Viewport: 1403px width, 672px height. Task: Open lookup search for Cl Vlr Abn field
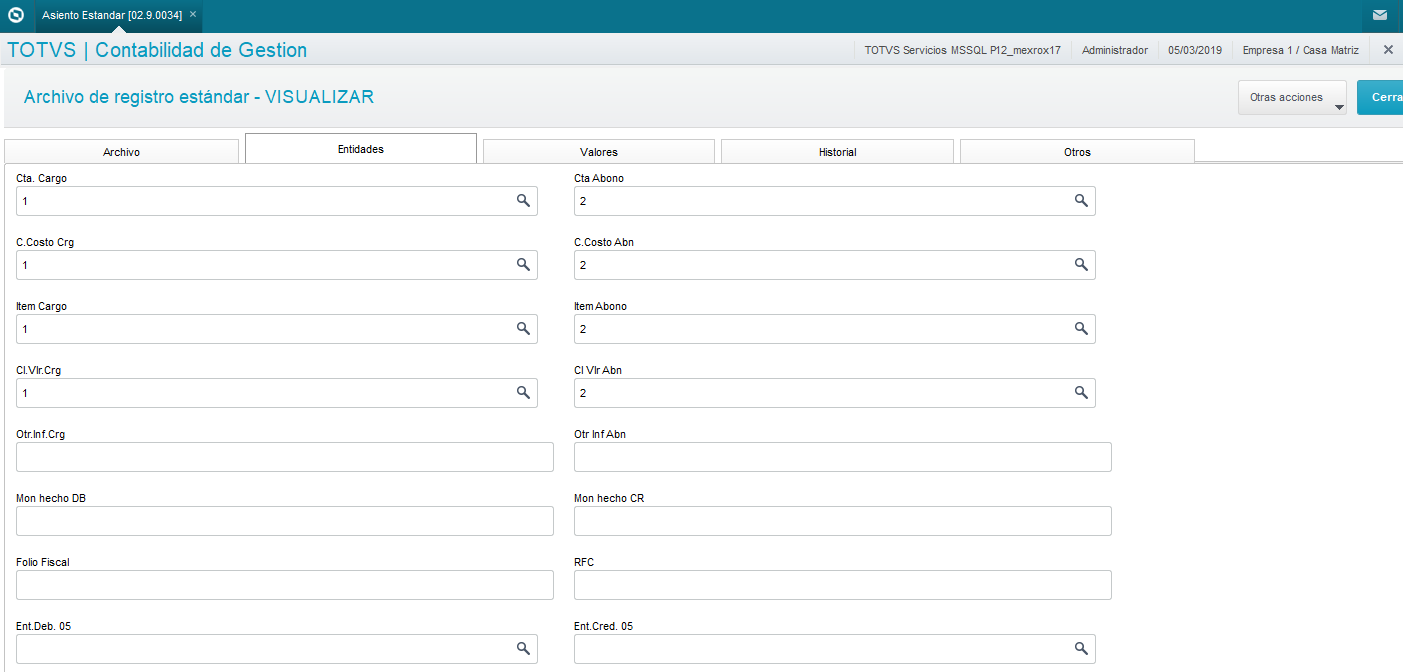pyautogui.click(x=1081, y=393)
